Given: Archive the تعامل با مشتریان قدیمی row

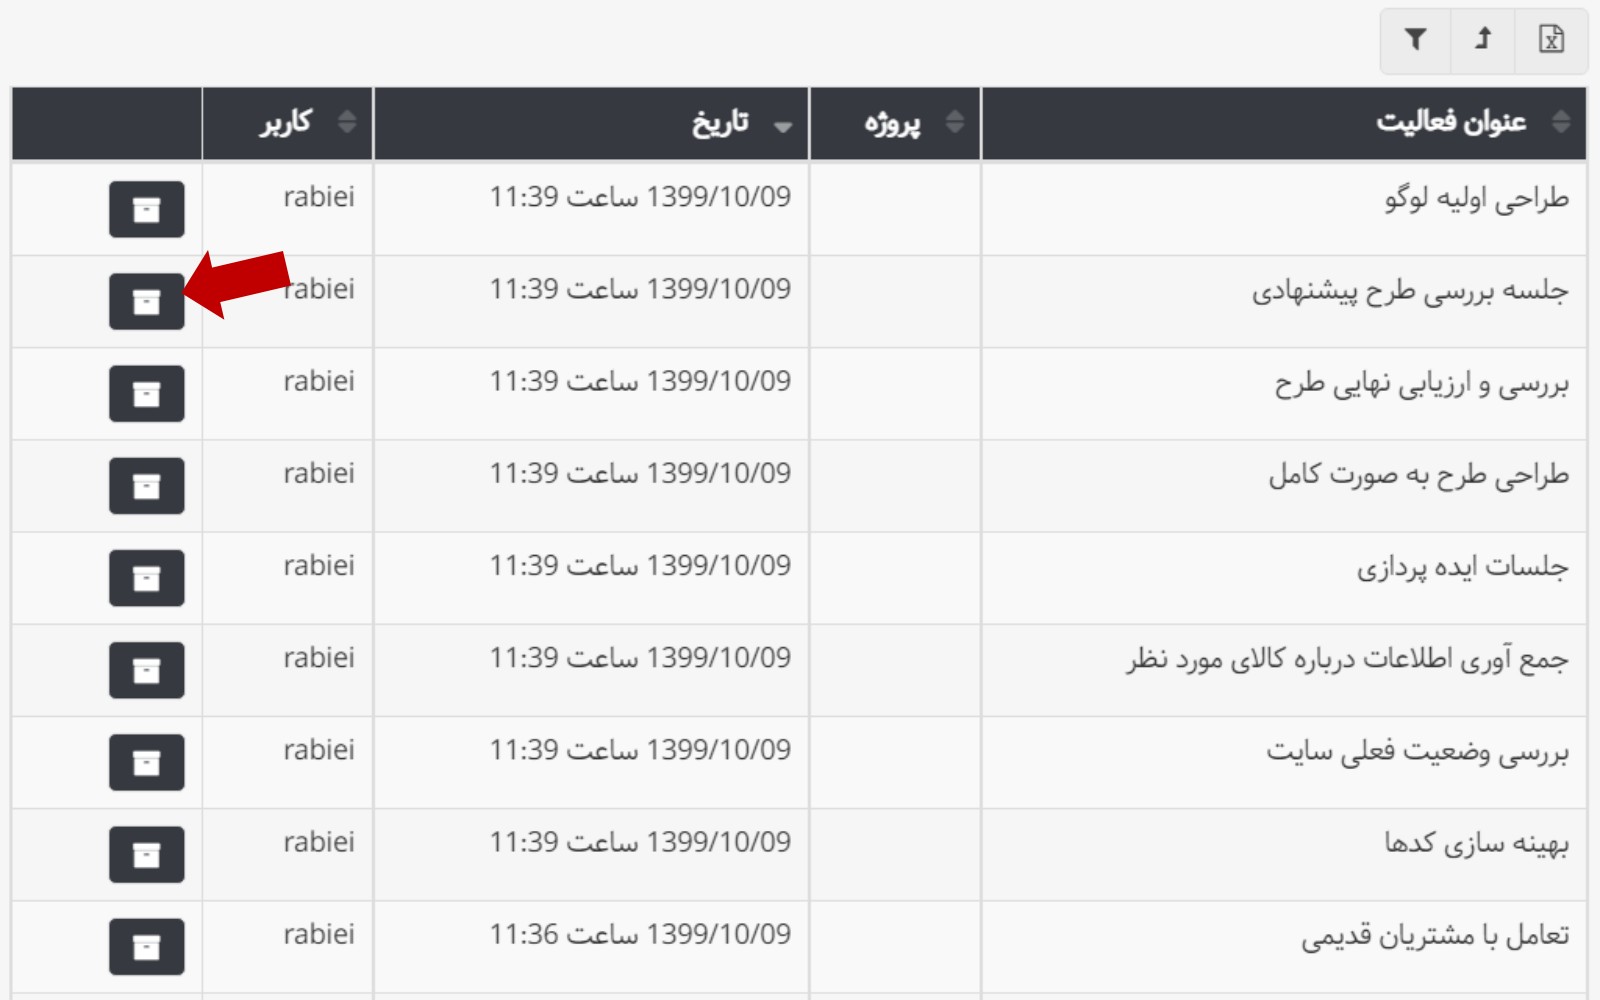Looking at the screenshot, I should 147,946.
